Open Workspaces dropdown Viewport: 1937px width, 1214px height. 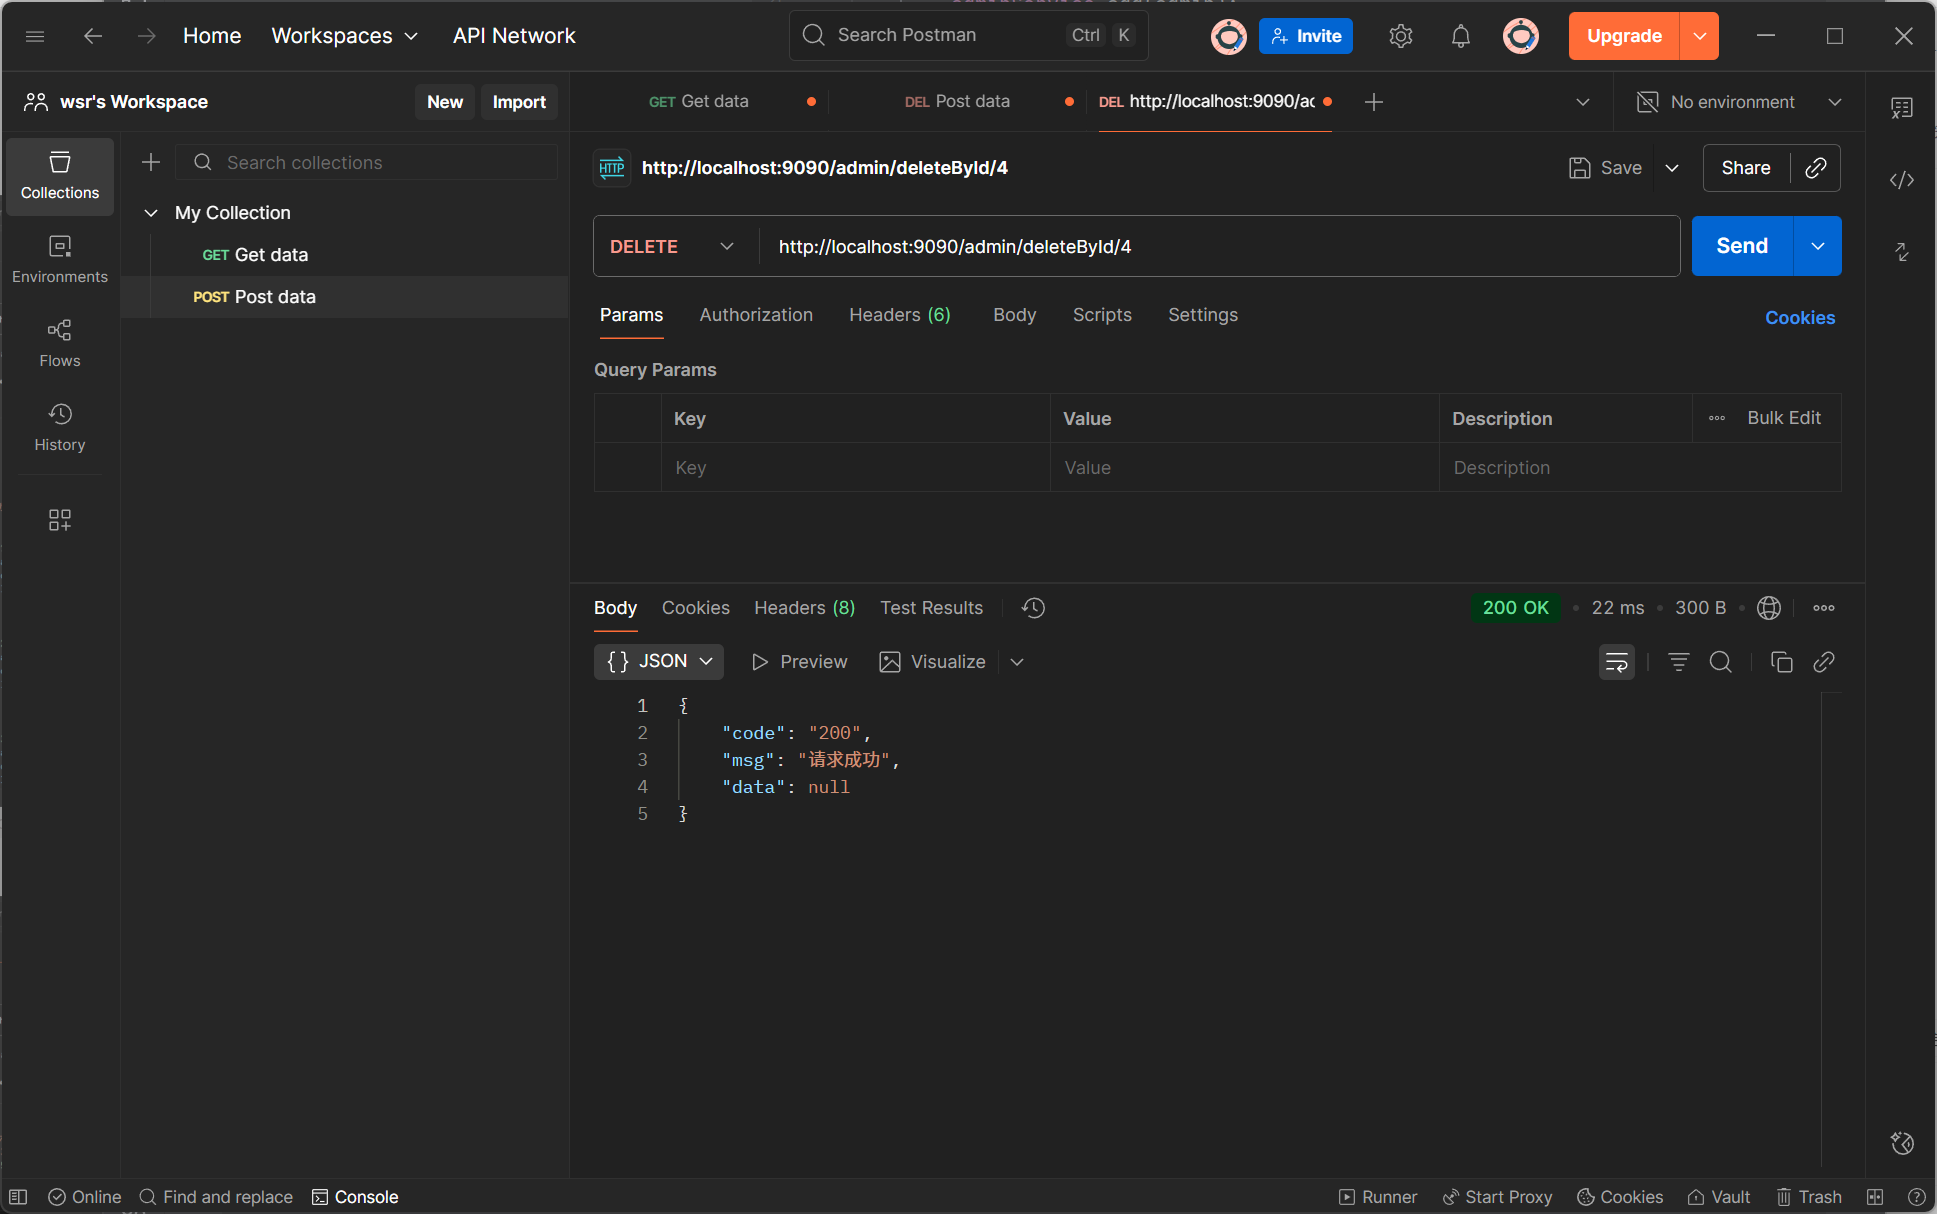[345, 36]
